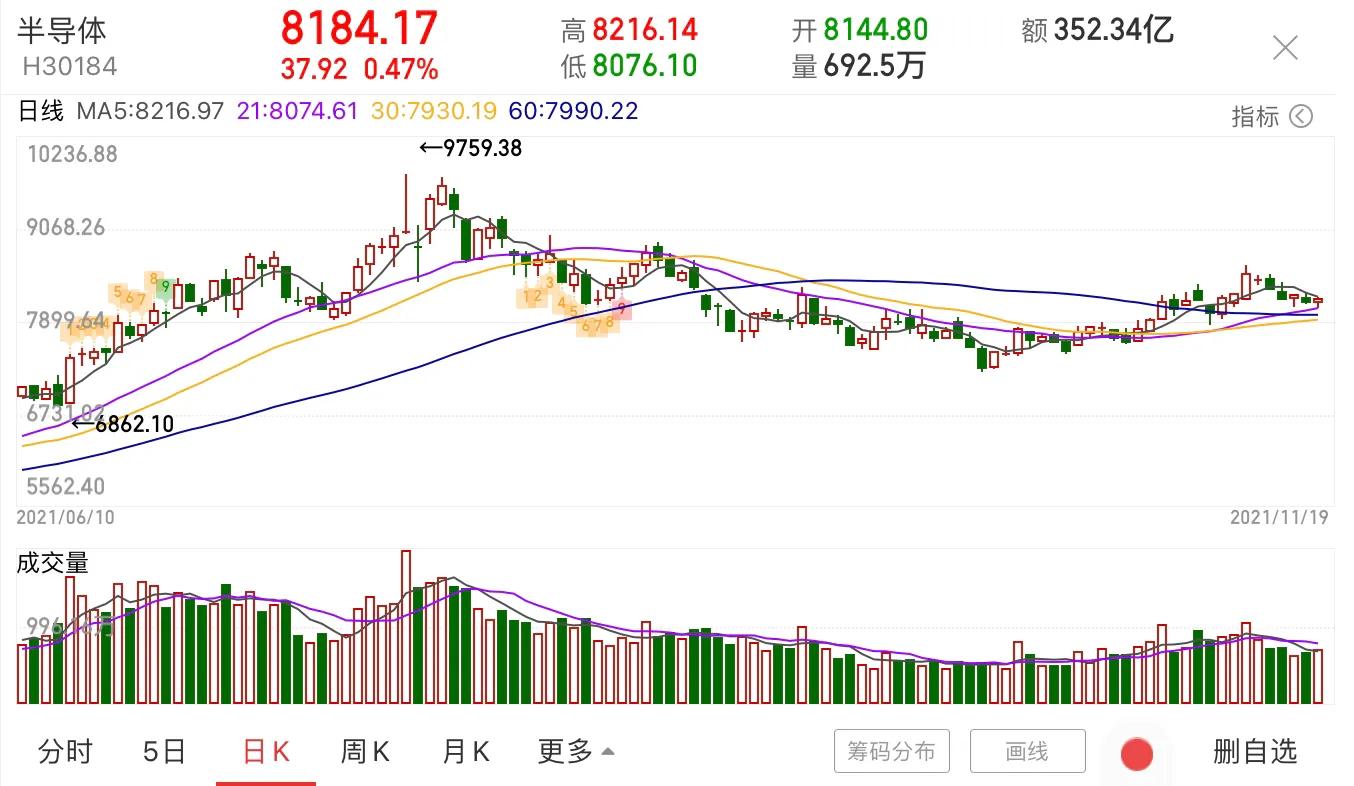Tap the 日线 chart type label

tap(40, 111)
